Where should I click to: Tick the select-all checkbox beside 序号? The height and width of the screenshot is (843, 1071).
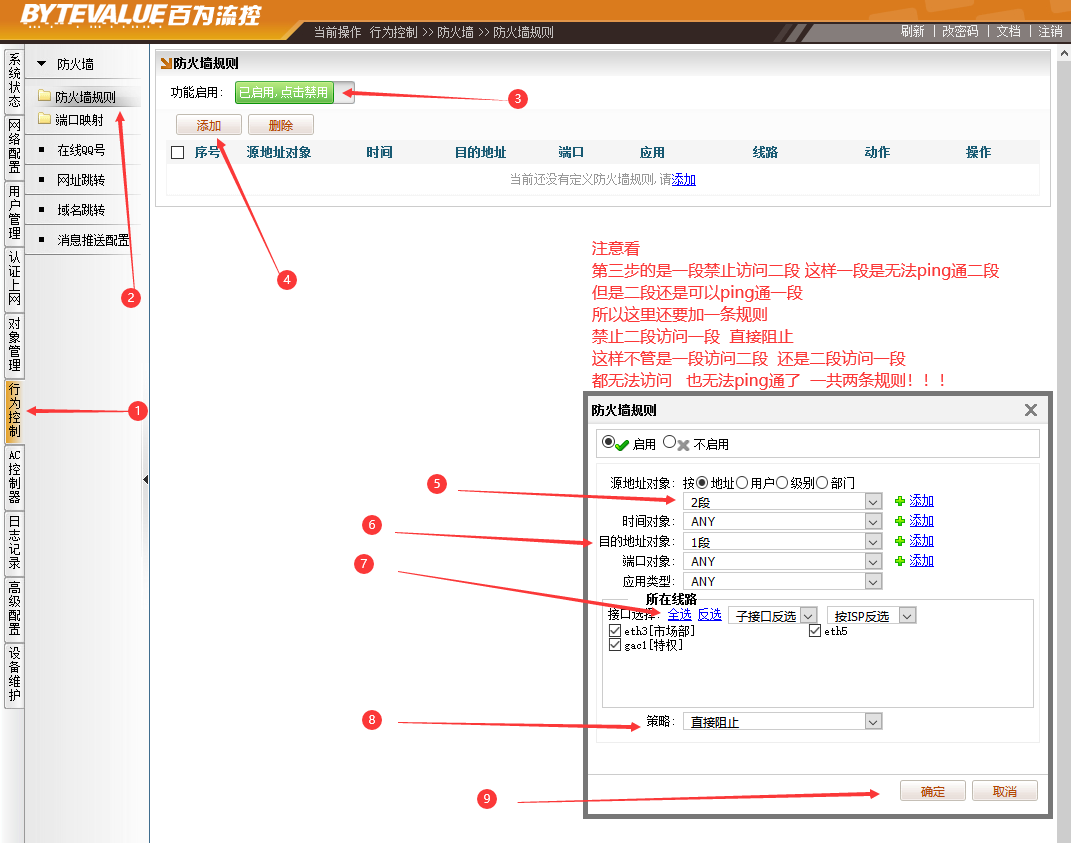coord(178,153)
